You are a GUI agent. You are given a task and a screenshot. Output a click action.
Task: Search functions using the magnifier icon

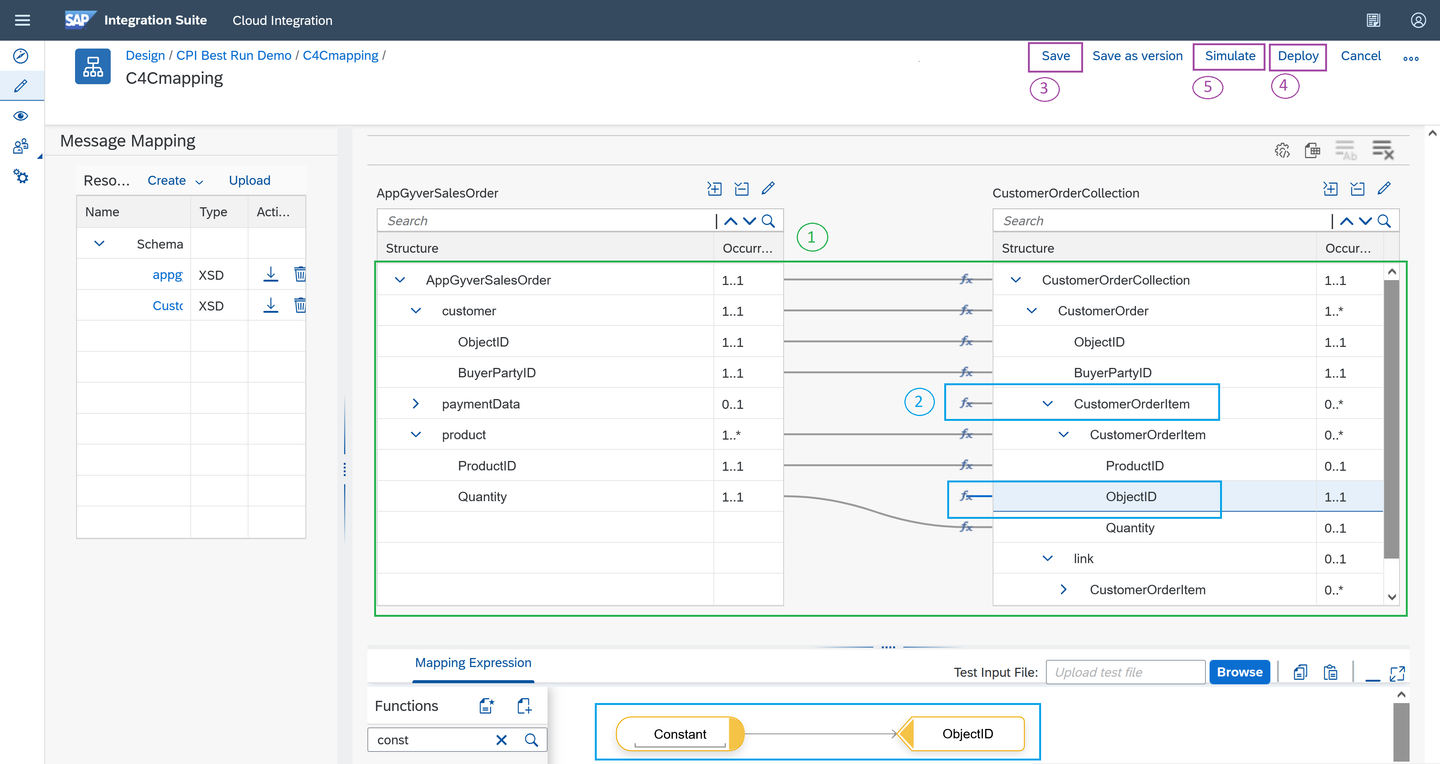coord(532,740)
